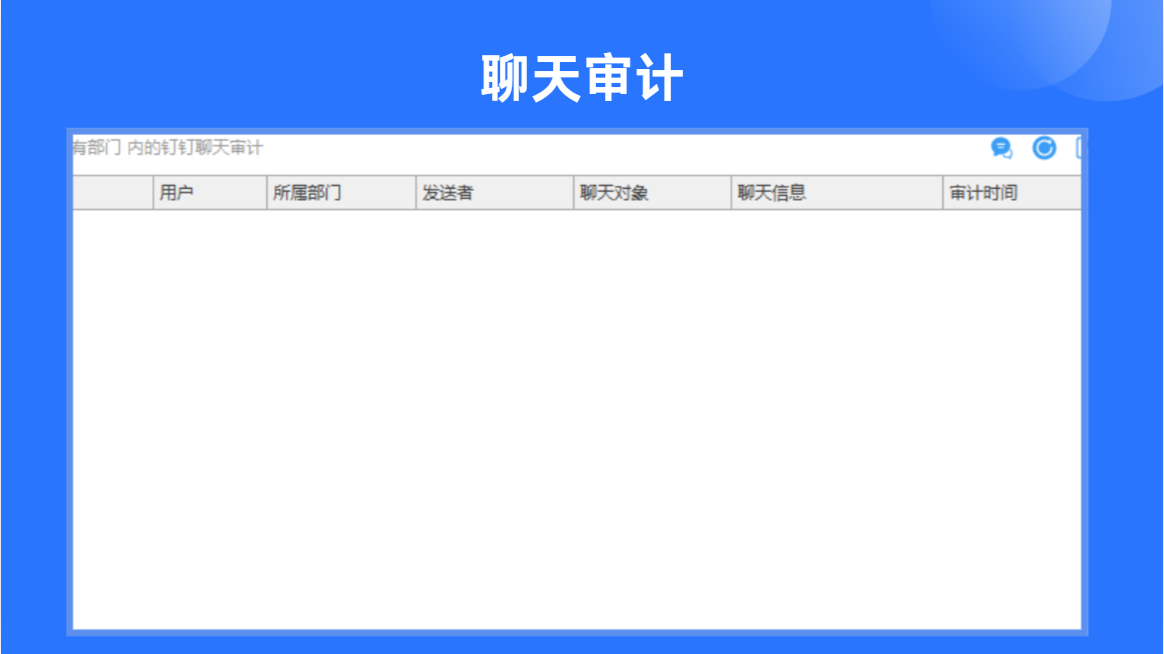Click divider between 发送者 and 聊天对象 headers
Screen dimensions: 1164x654
[574, 193]
